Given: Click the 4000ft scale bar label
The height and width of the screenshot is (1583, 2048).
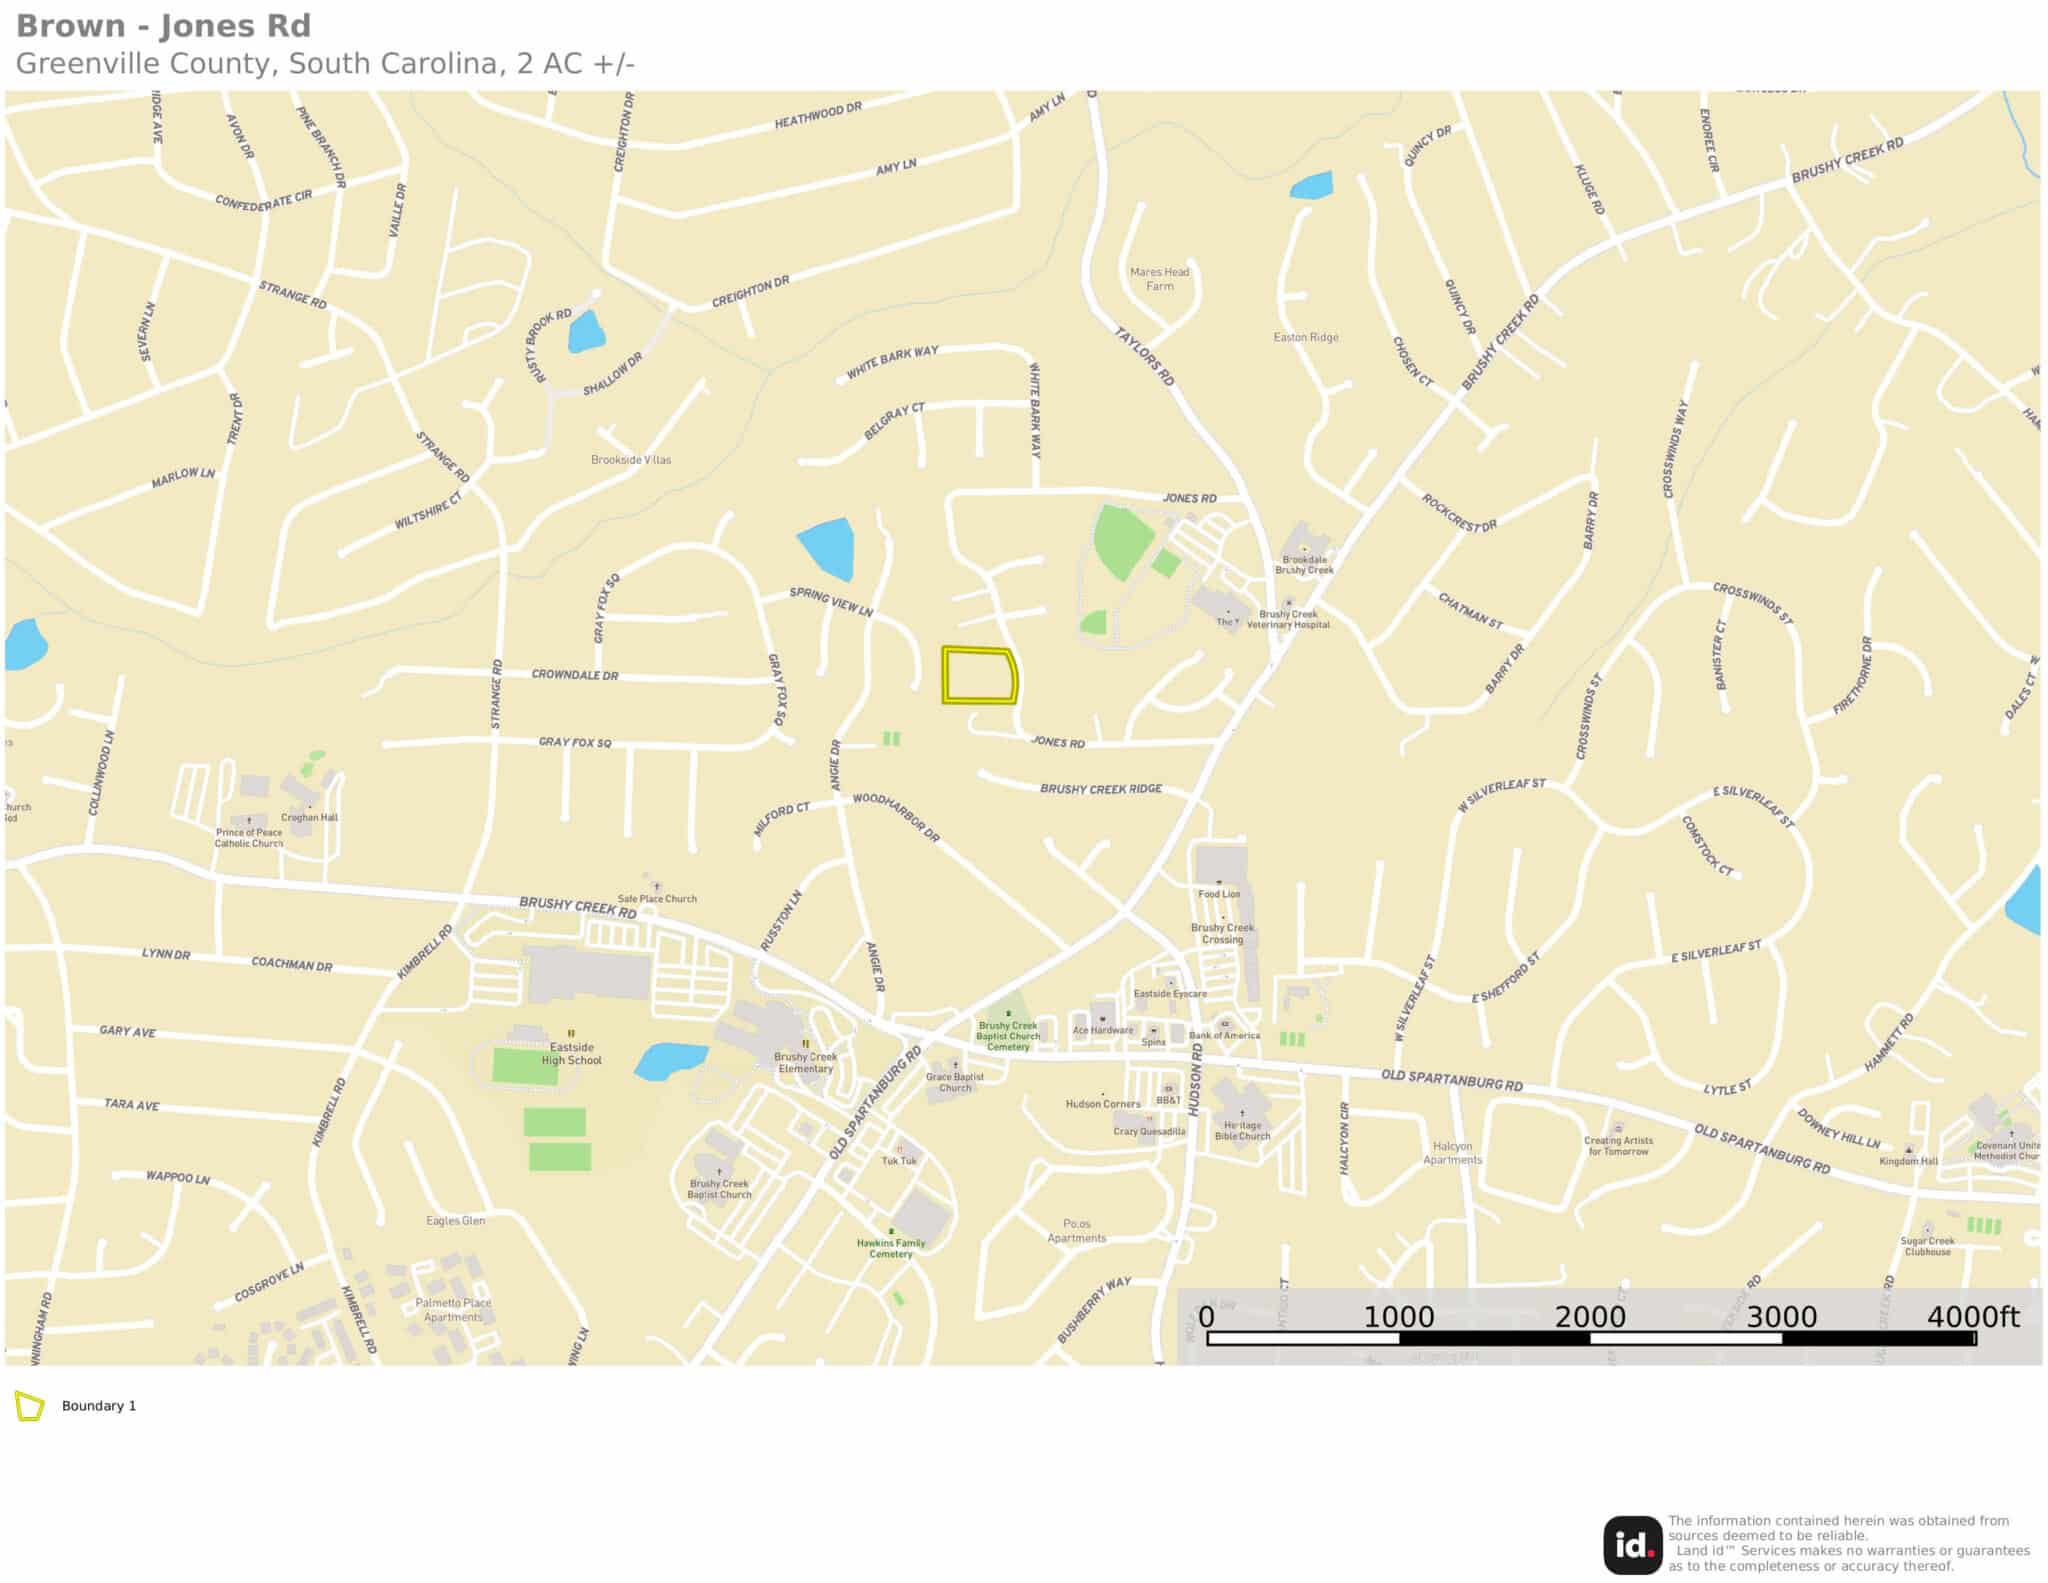Looking at the screenshot, I should (x=1972, y=1316).
